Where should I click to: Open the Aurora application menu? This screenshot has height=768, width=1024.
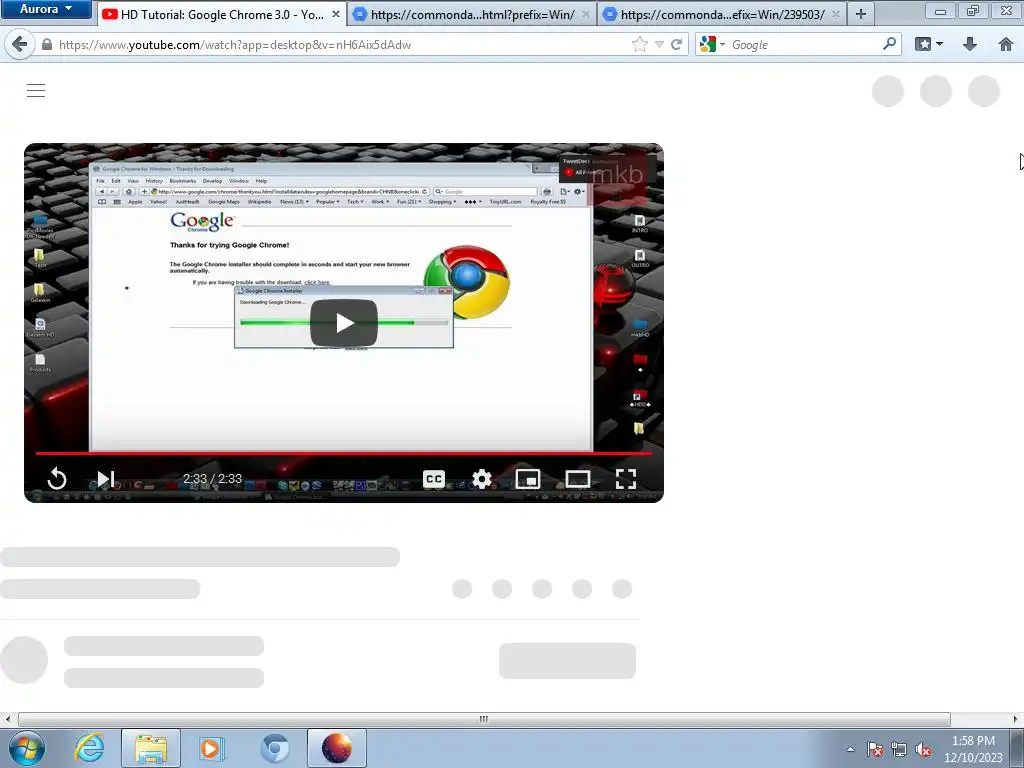click(x=45, y=9)
